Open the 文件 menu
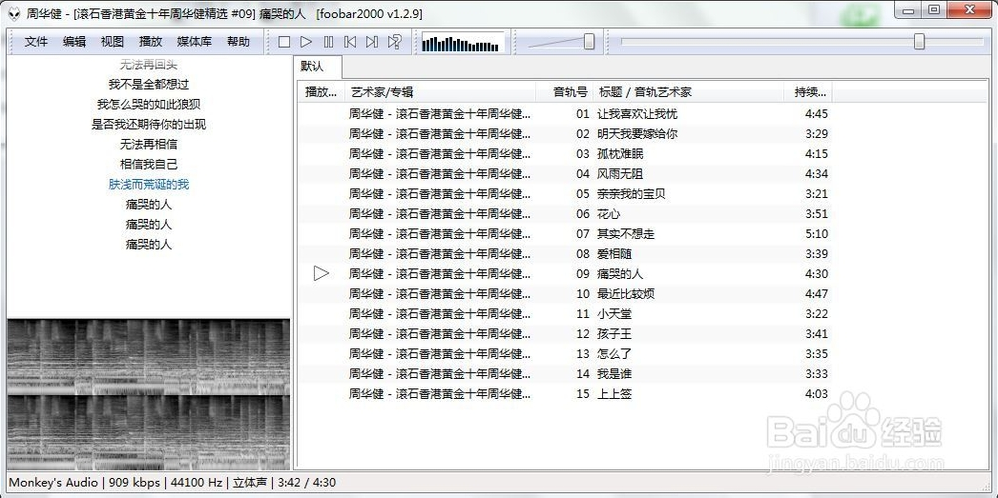The height and width of the screenshot is (498, 998). click(36, 42)
